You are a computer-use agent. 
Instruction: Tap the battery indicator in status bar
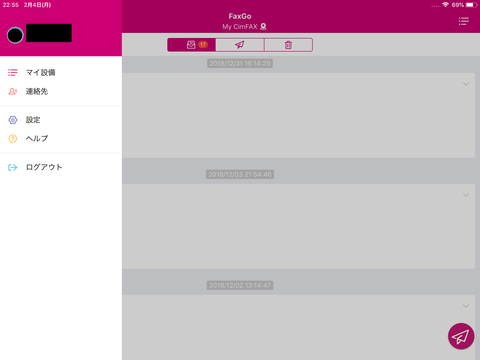472,5
